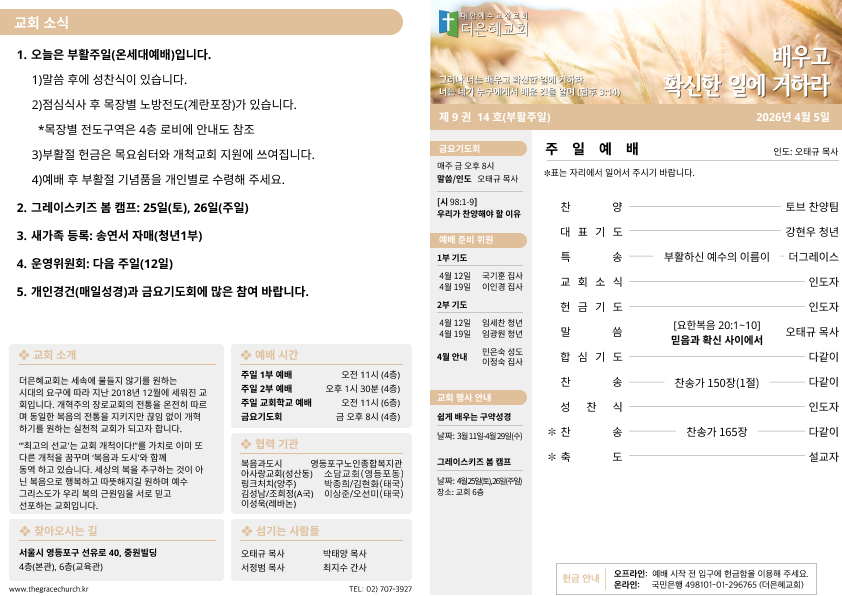Click the diamond icon beside 협력 기관
Screen dimensions: 842x596
pyautogui.click(x=246, y=443)
